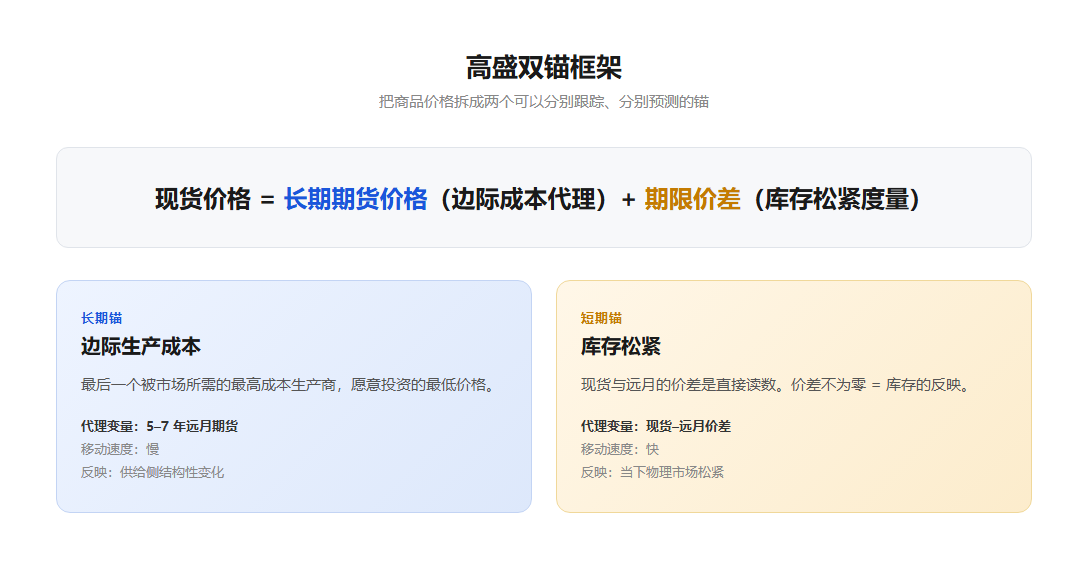Click the 长期锚 label
Image resolution: width=1088 pixels, height=561 pixels.
[x=101, y=318]
